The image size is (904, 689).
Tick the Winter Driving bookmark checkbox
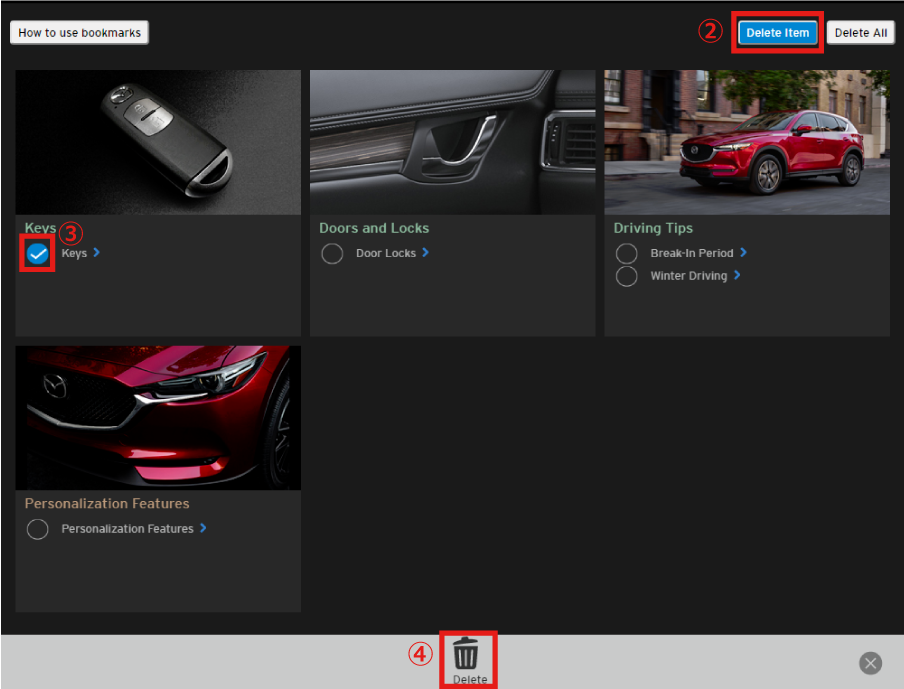click(626, 276)
